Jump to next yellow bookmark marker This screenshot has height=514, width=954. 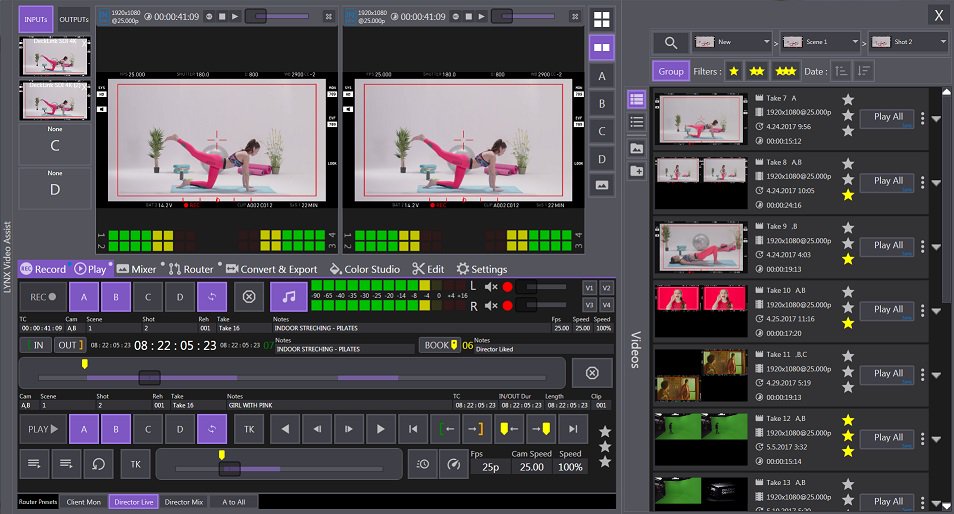point(541,429)
